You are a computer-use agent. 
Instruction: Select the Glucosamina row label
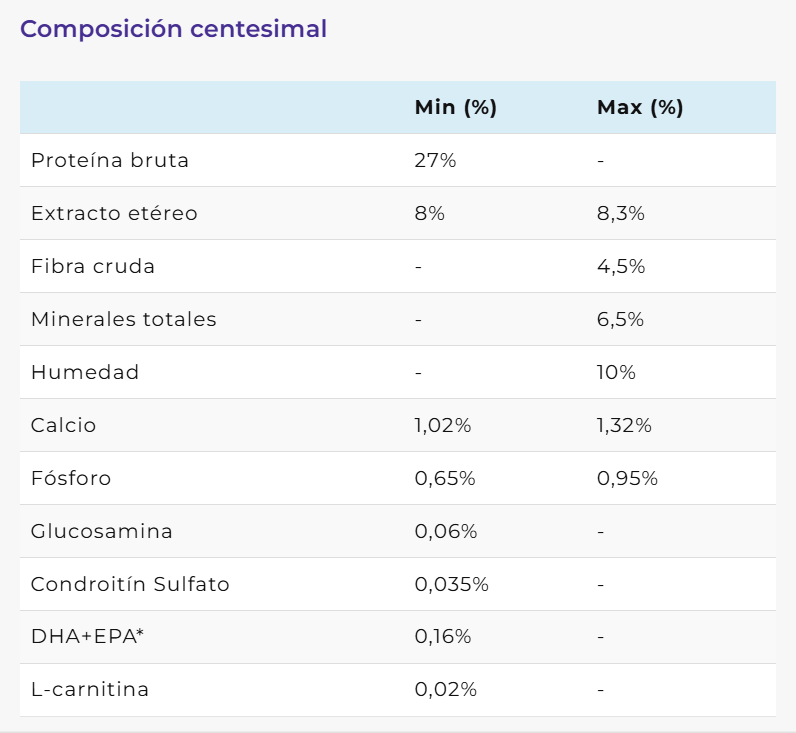[102, 531]
